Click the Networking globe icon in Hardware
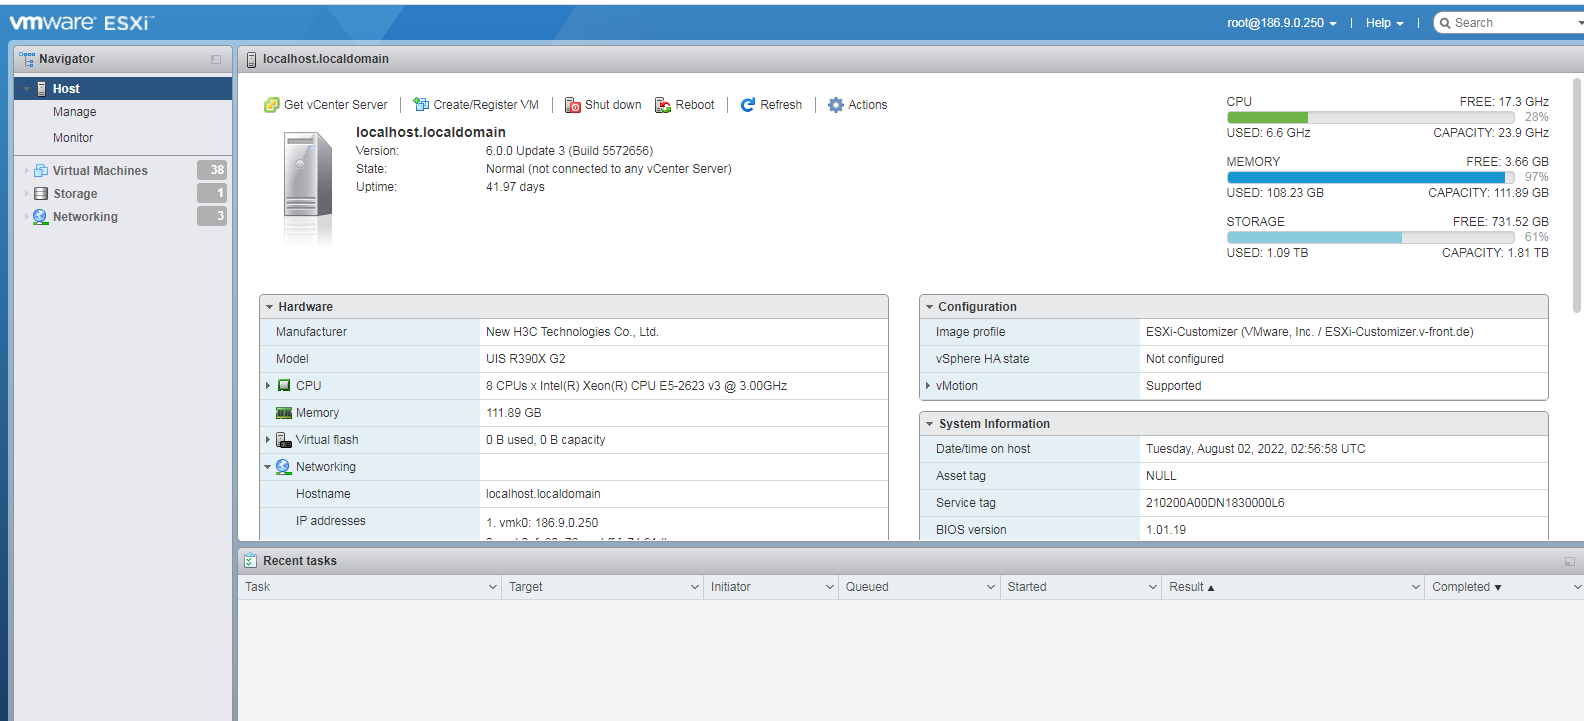 tap(284, 467)
